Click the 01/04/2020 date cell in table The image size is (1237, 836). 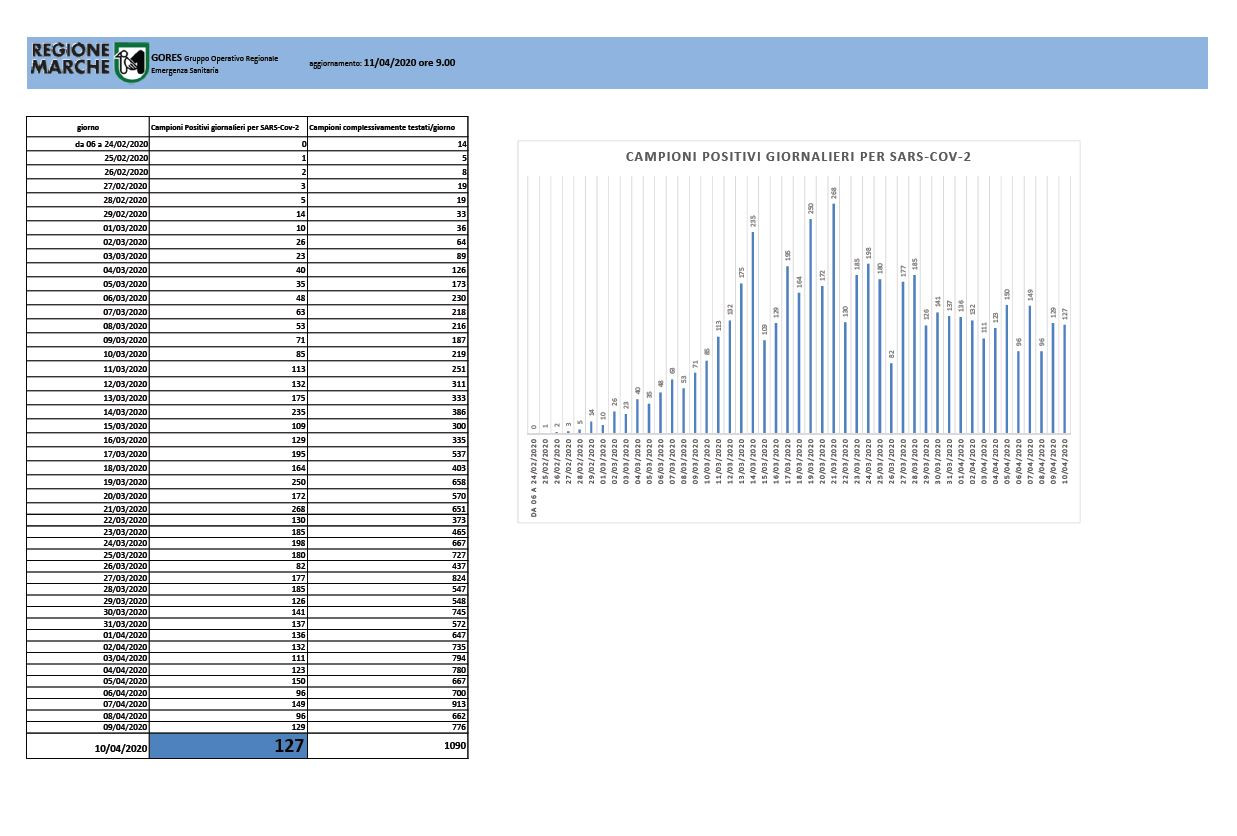pyautogui.click(x=87, y=635)
